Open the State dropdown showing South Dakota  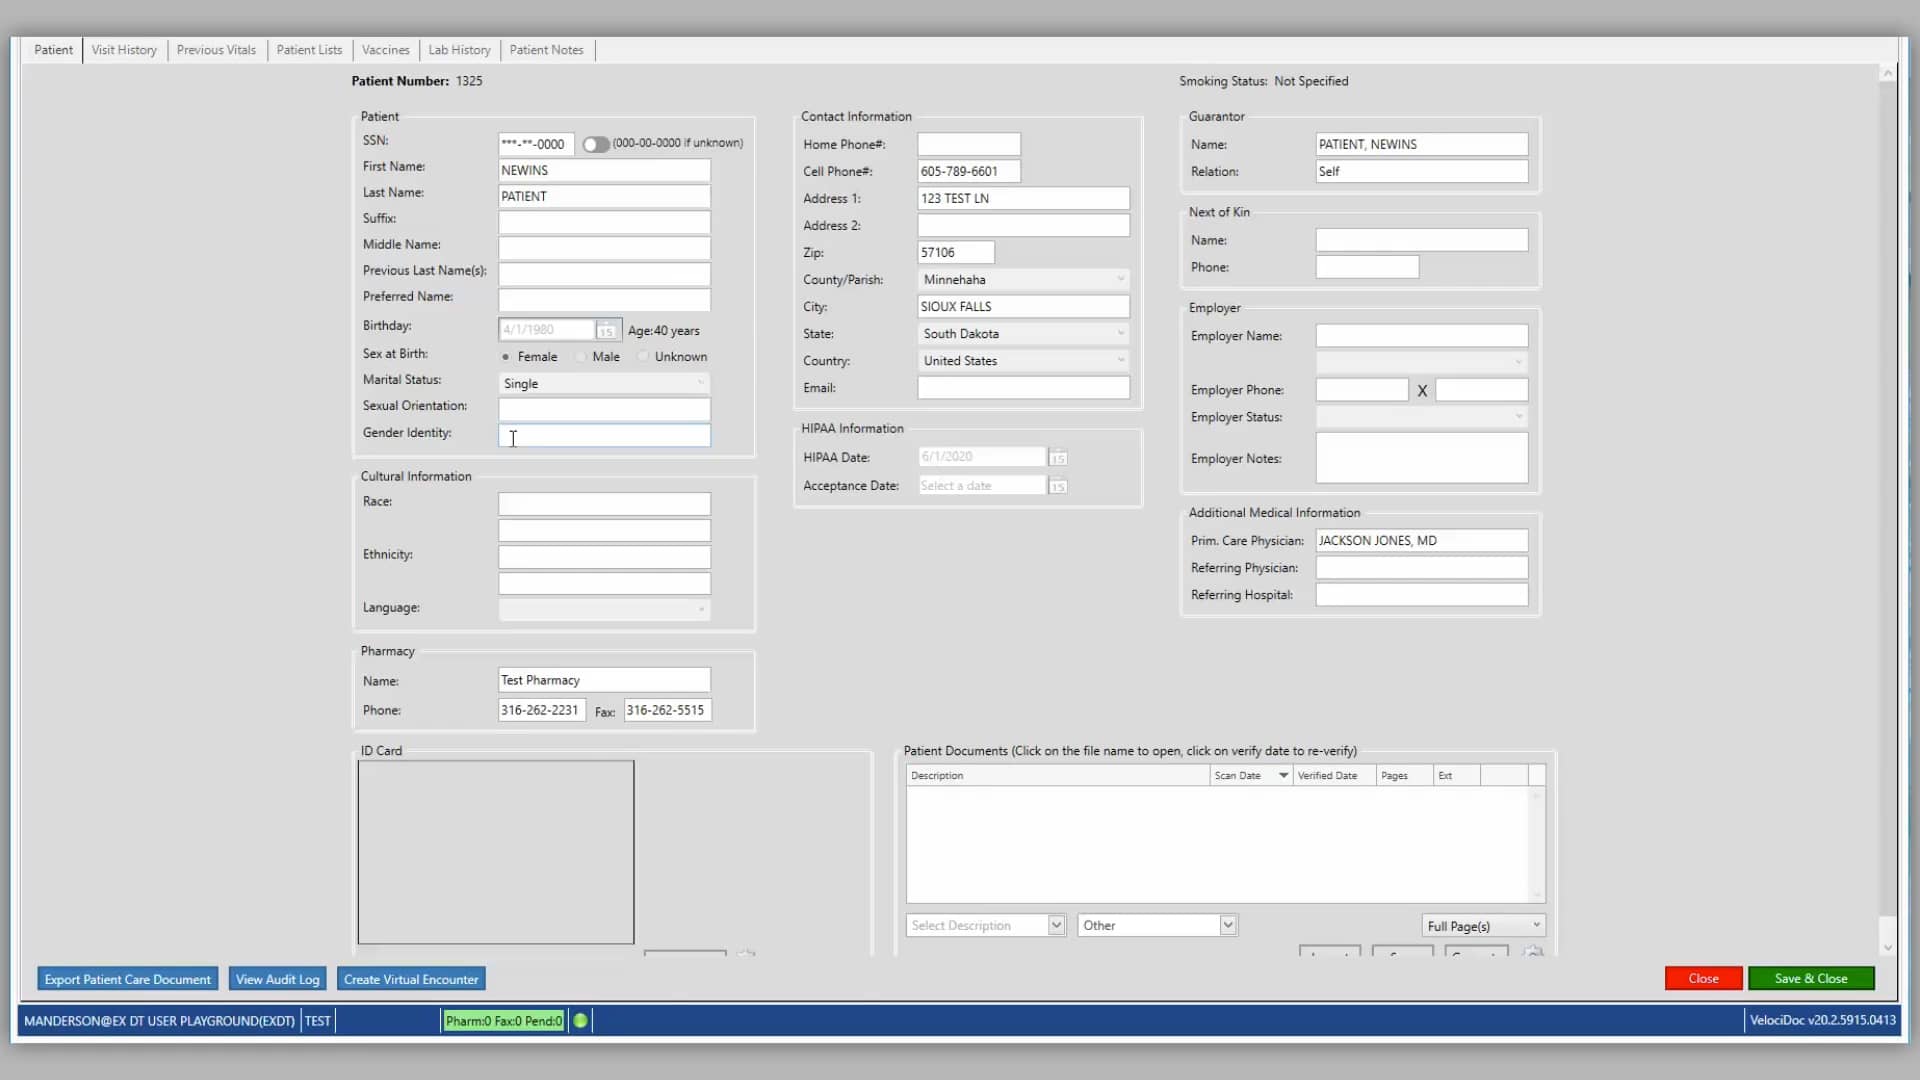point(1120,333)
